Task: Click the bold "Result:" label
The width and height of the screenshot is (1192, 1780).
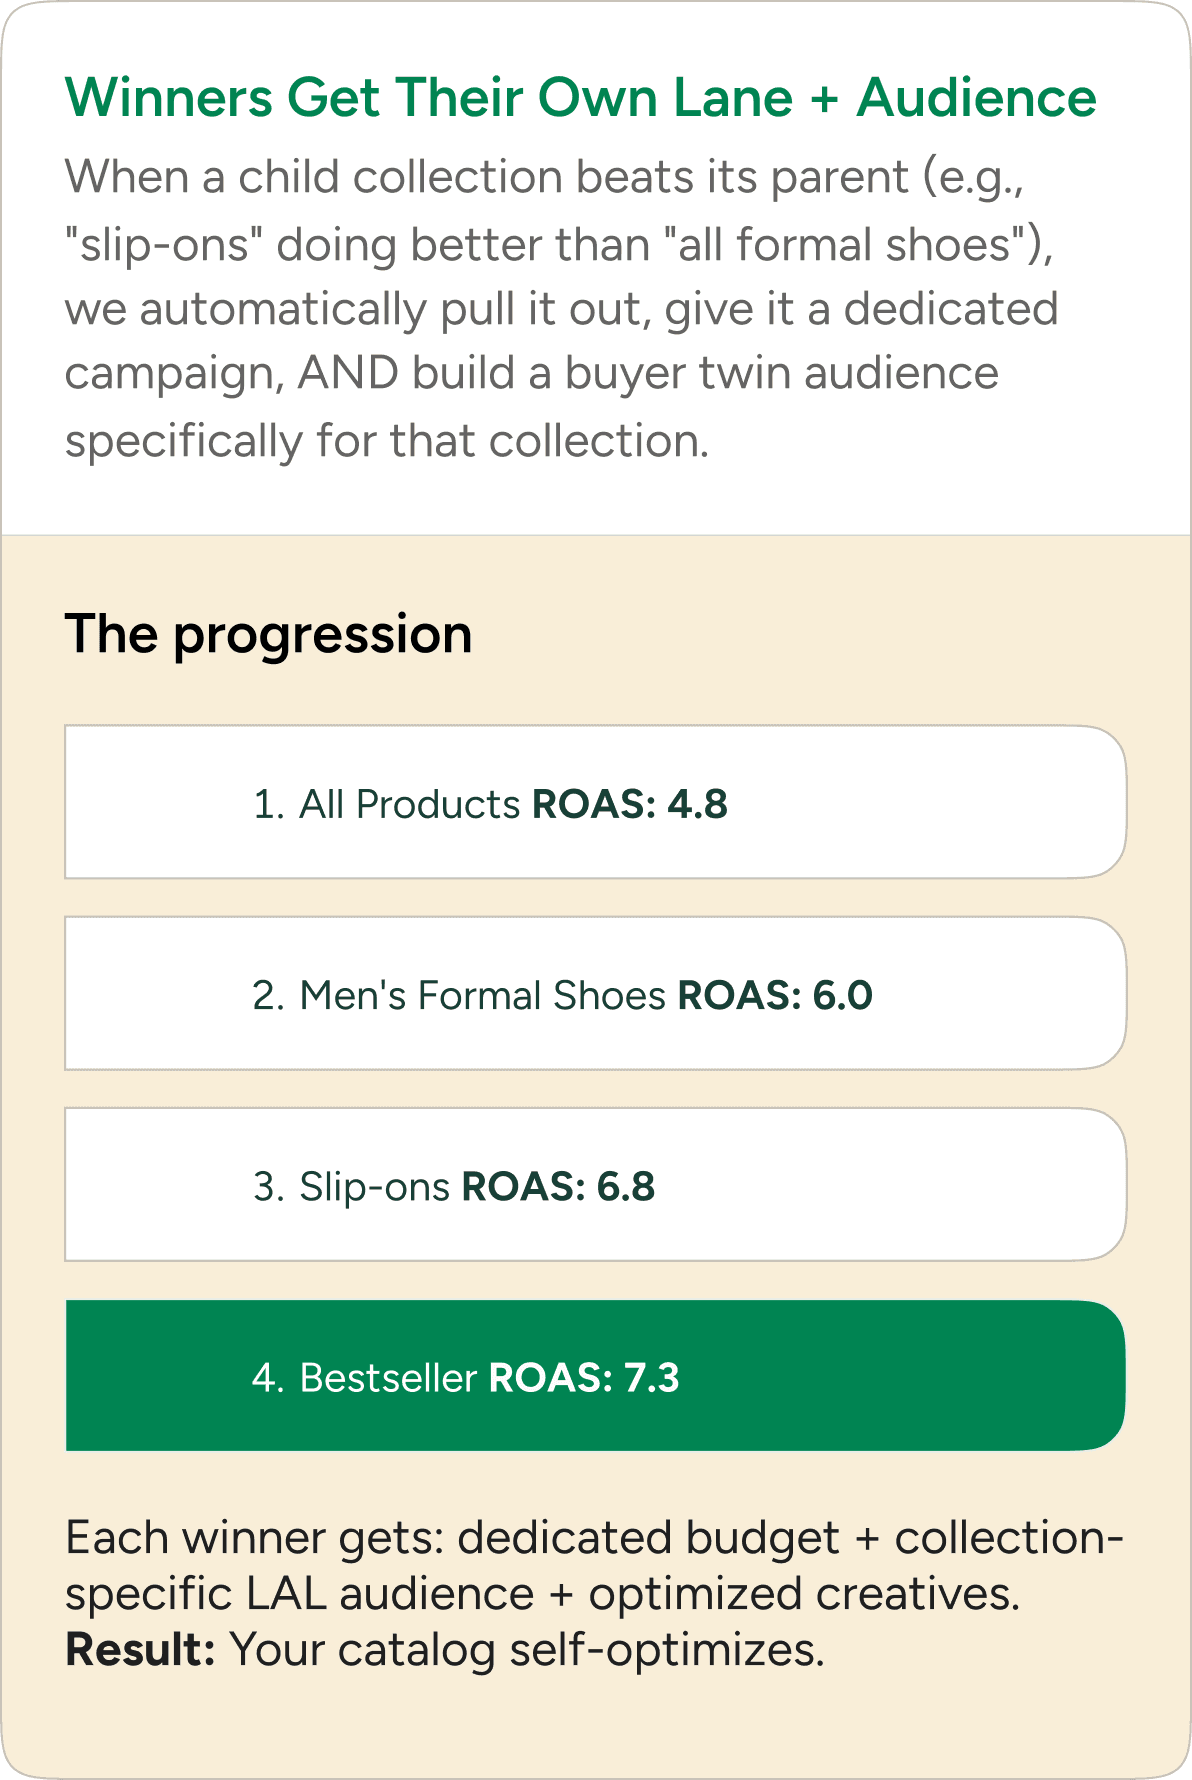Action: point(140,1650)
